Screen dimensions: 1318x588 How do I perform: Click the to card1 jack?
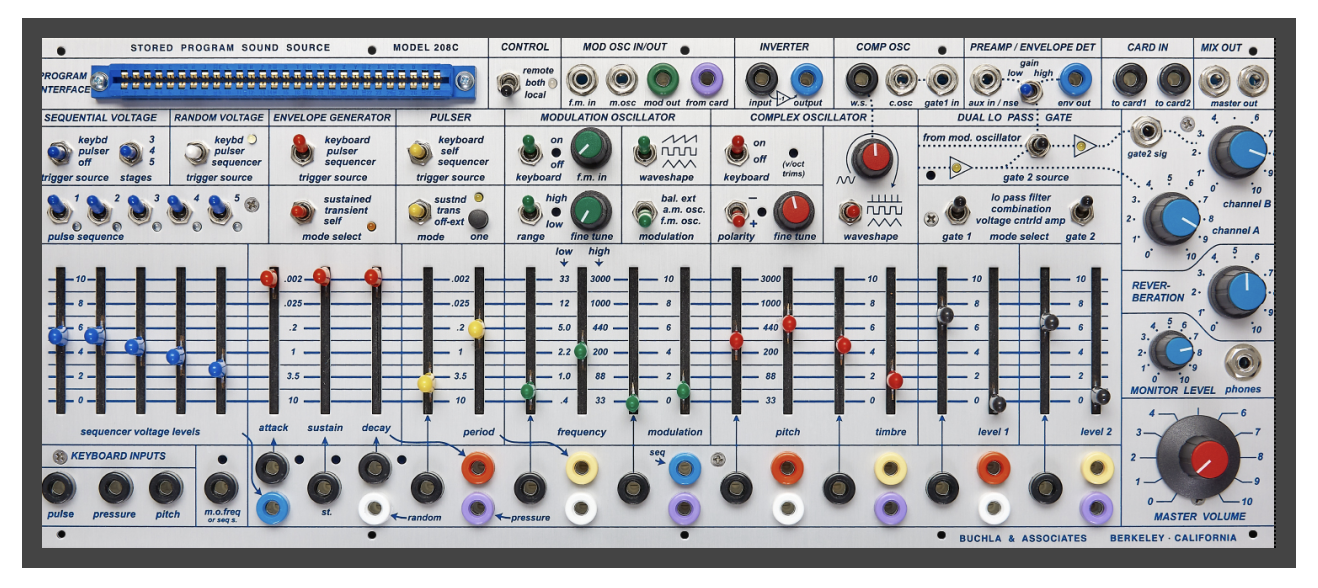(1131, 79)
